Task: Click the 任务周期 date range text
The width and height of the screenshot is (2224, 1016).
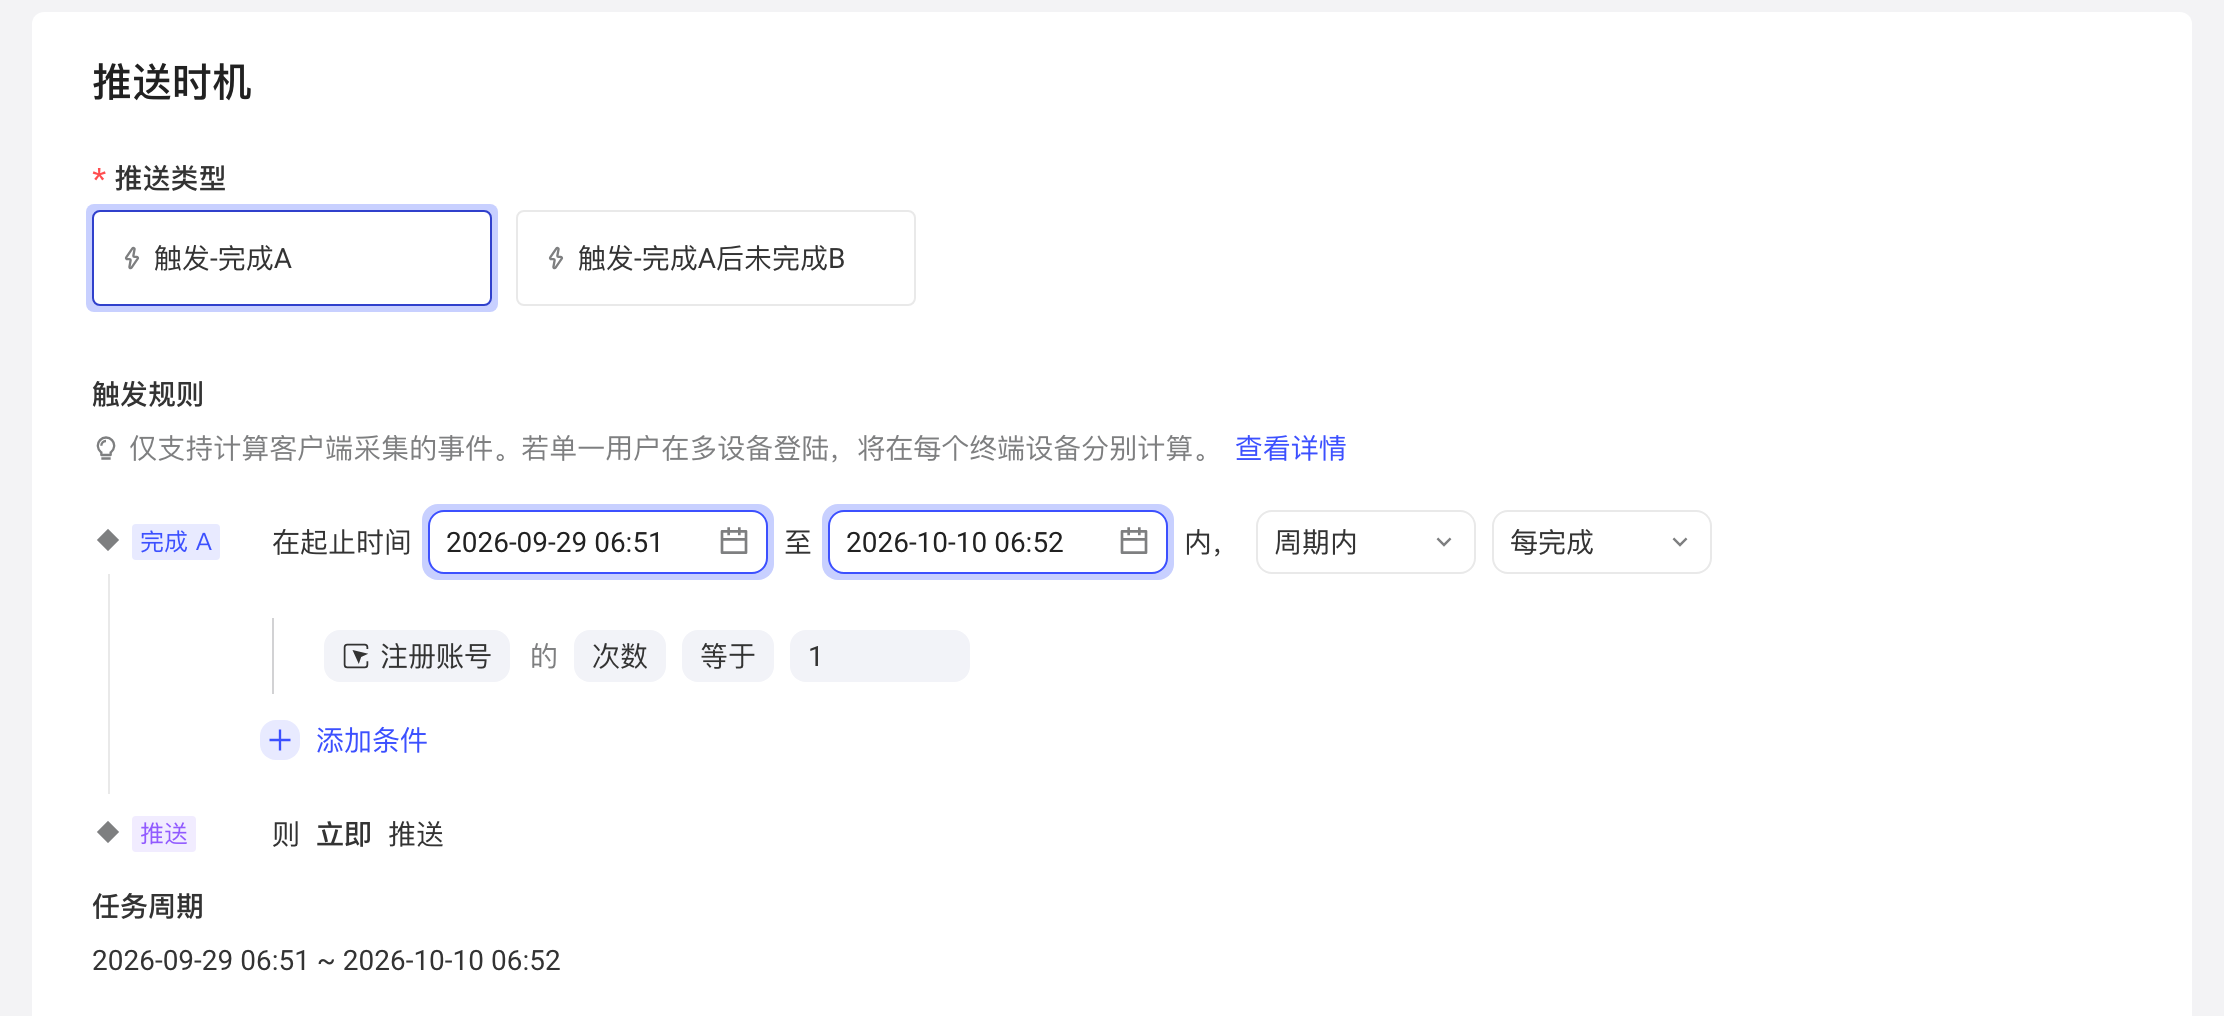Action: 326,960
